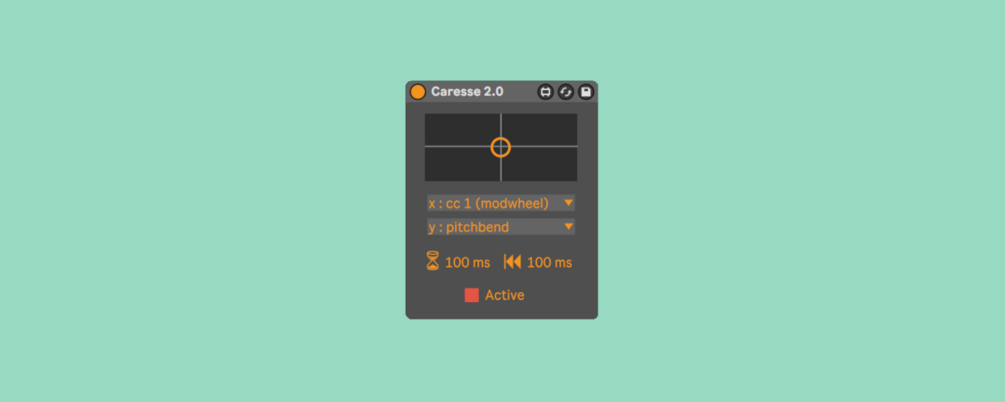Click the orange ring handle in XY pad
Image resolution: width=1005 pixels, height=402 pixels.
[x=501, y=147]
